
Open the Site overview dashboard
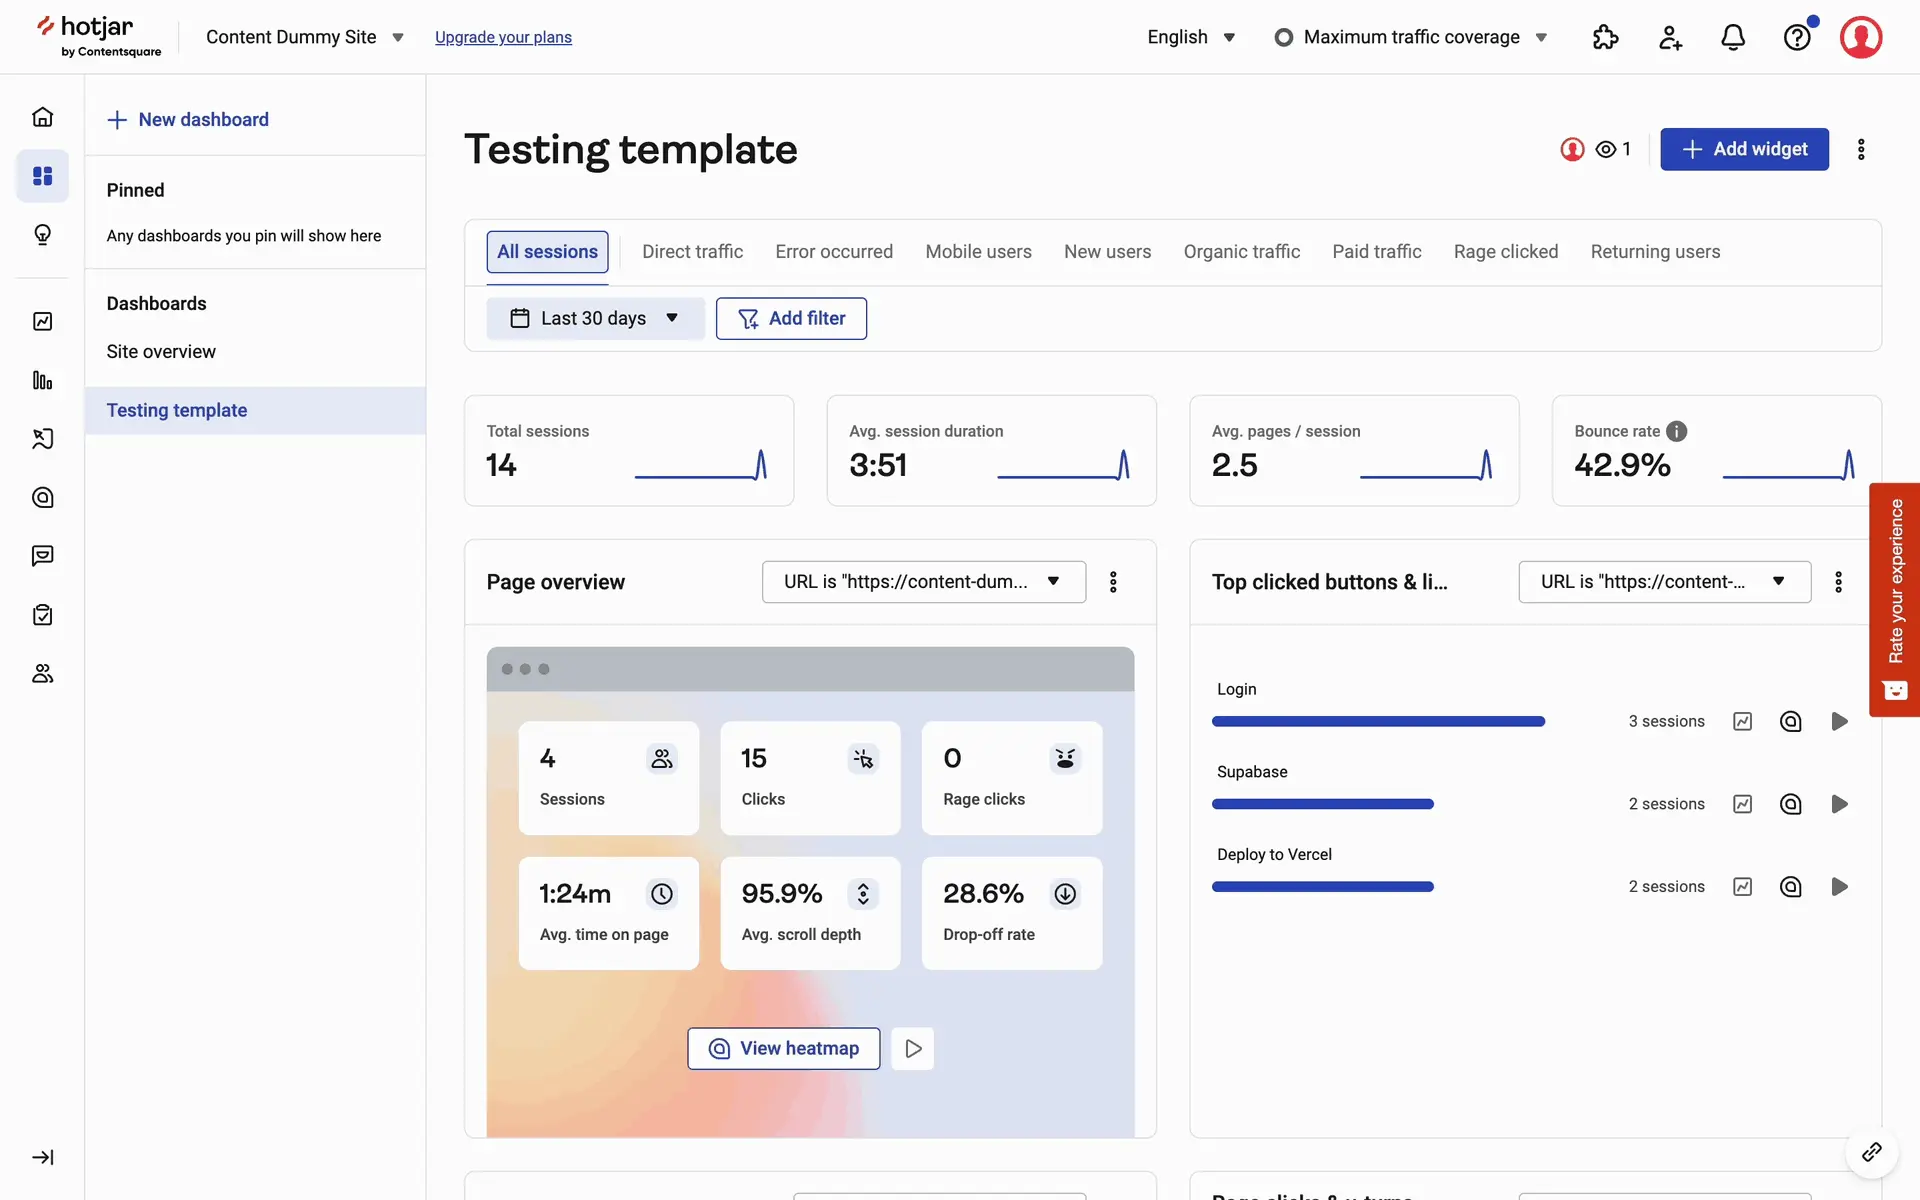point(161,352)
